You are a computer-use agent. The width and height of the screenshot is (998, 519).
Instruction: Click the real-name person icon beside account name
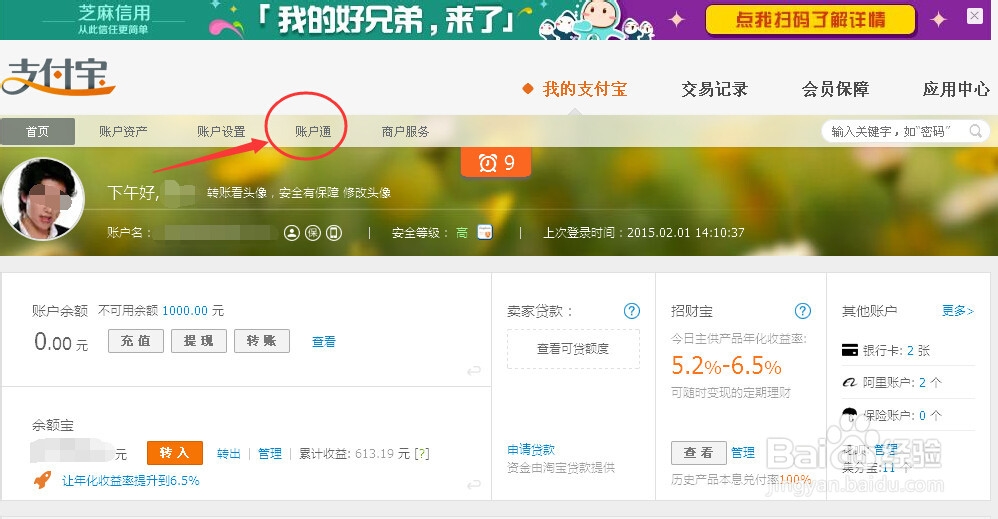(x=292, y=233)
